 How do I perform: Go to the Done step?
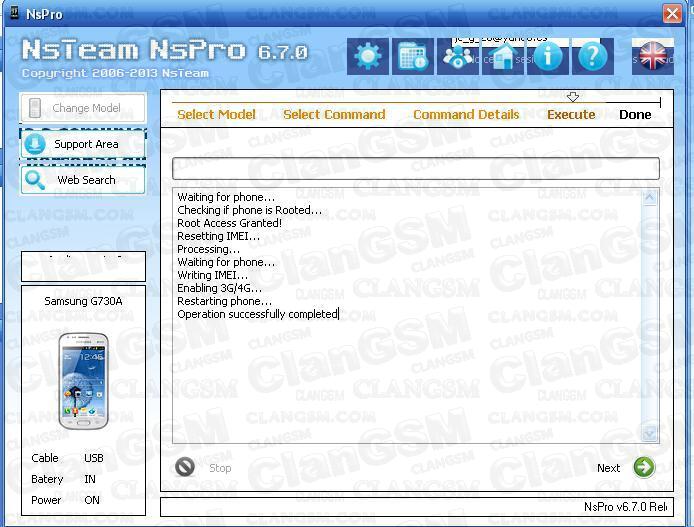coord(635,115)
